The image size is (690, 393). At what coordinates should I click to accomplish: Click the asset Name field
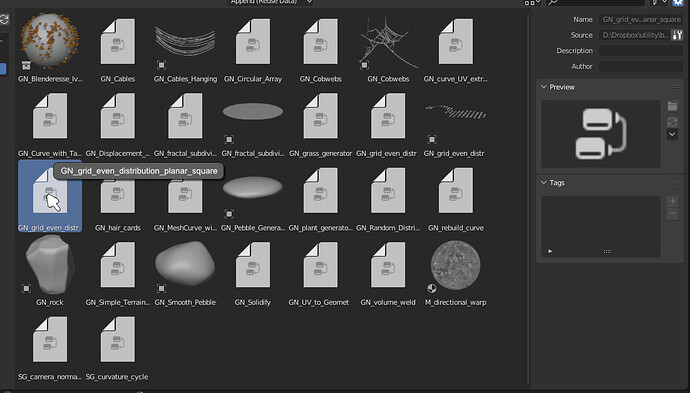641,19
